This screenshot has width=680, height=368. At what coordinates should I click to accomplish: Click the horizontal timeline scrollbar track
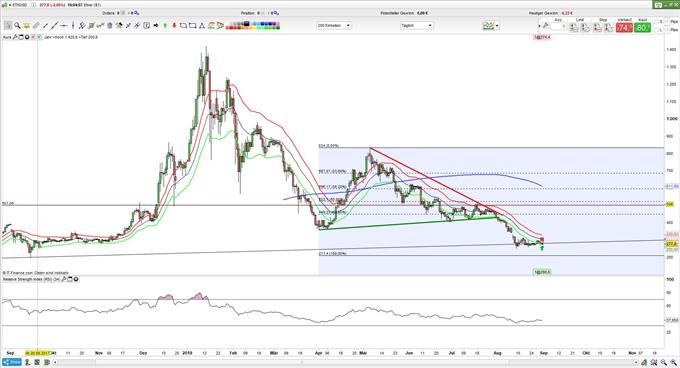click(x=345, y=362)
